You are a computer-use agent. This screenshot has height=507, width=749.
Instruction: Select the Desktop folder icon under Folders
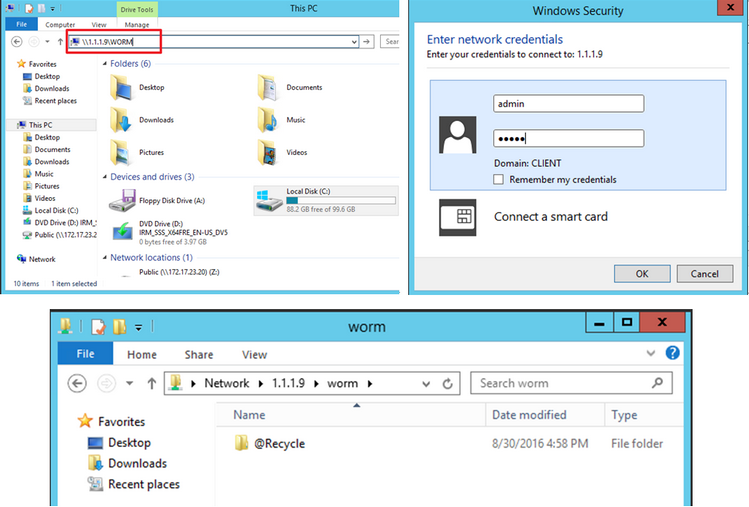click(121, 87)
